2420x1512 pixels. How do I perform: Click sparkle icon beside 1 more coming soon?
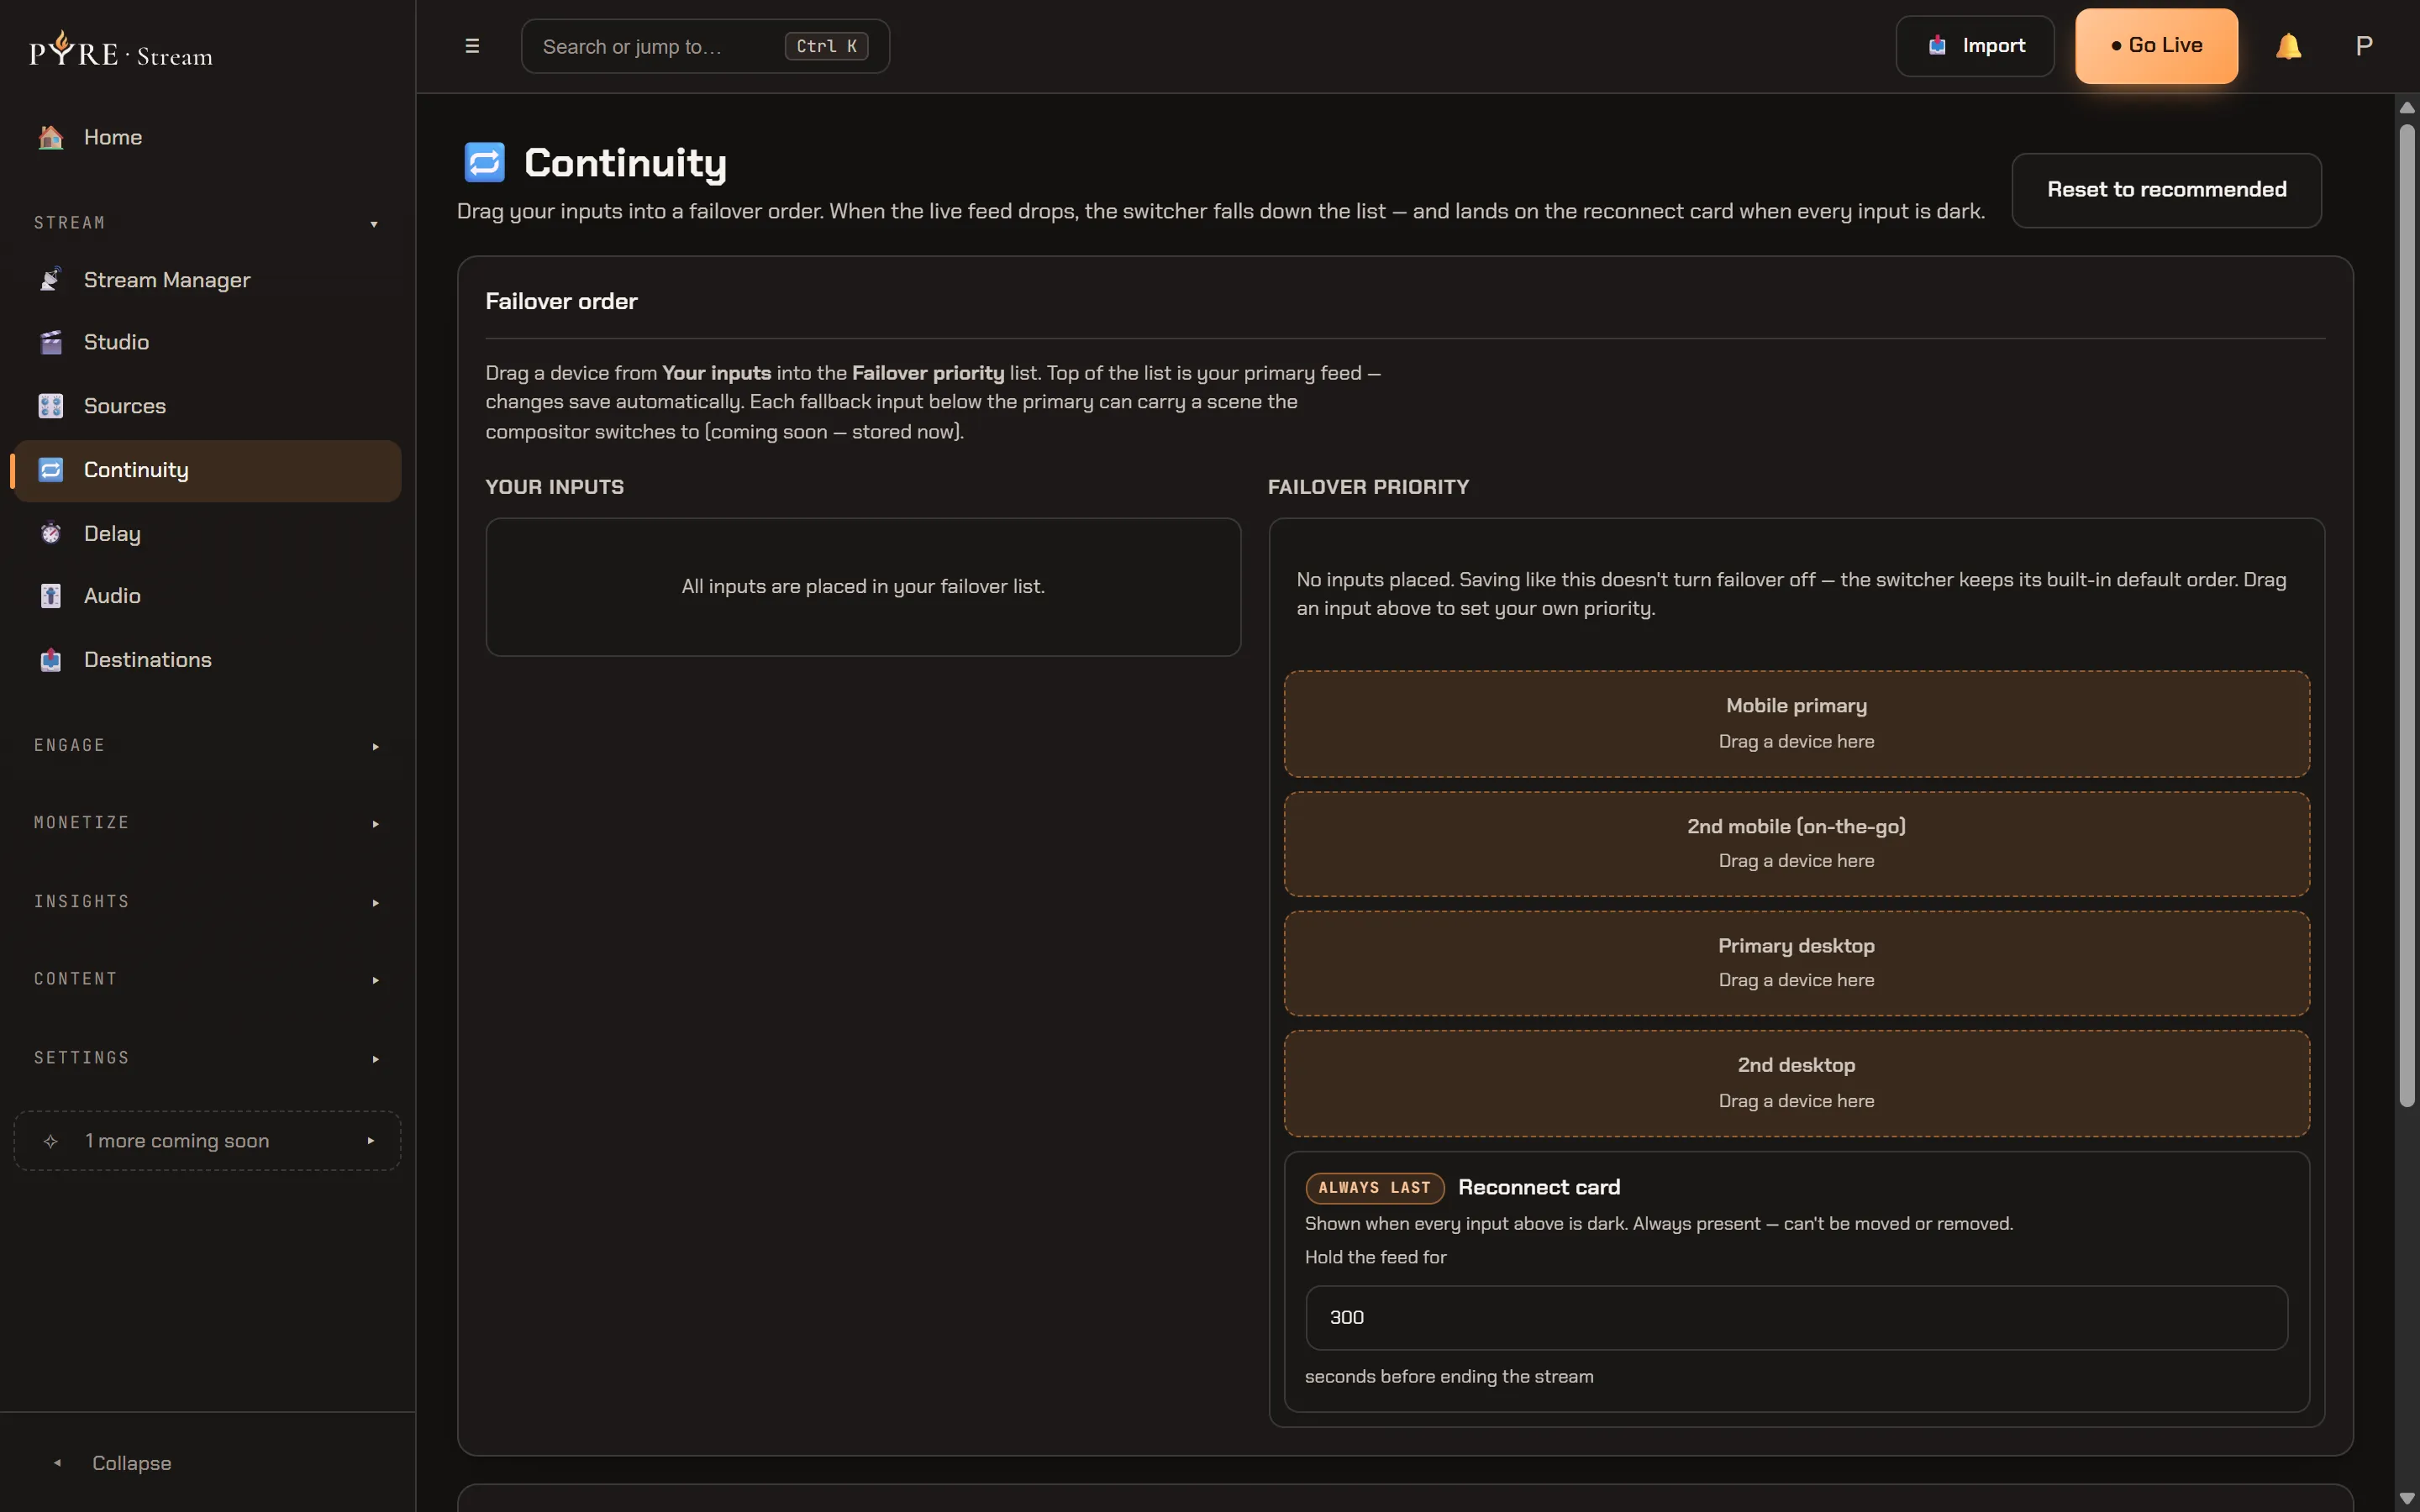point(51,1141)
